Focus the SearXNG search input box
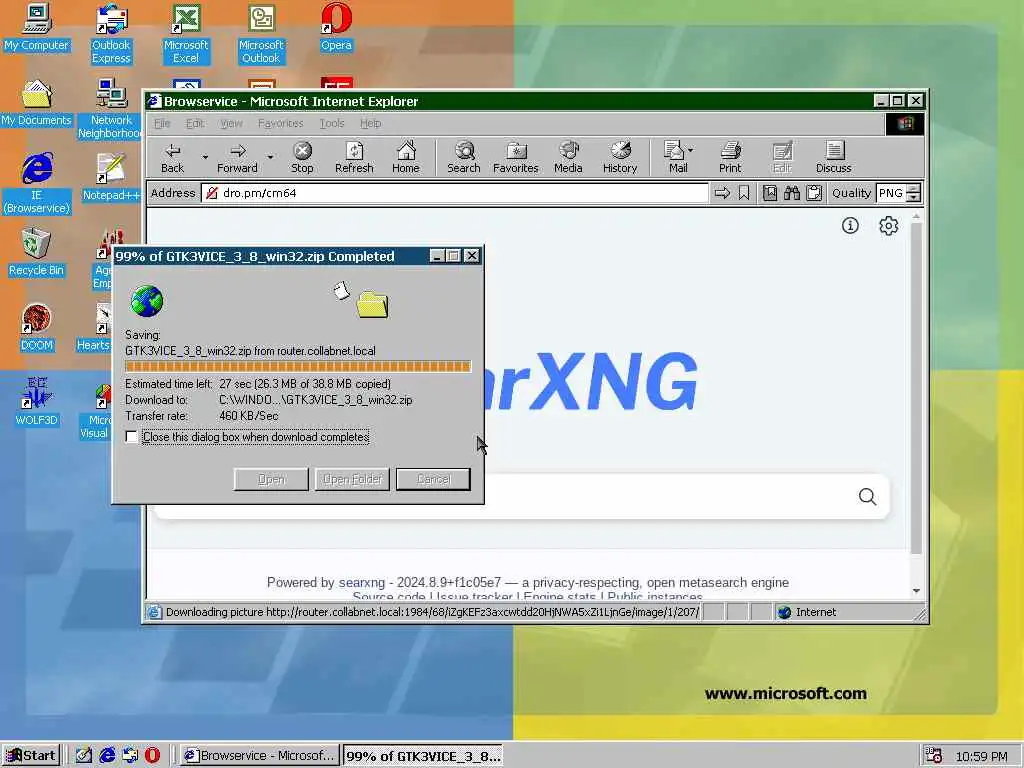The image size is (1024, 768). [x=503, y=497]
